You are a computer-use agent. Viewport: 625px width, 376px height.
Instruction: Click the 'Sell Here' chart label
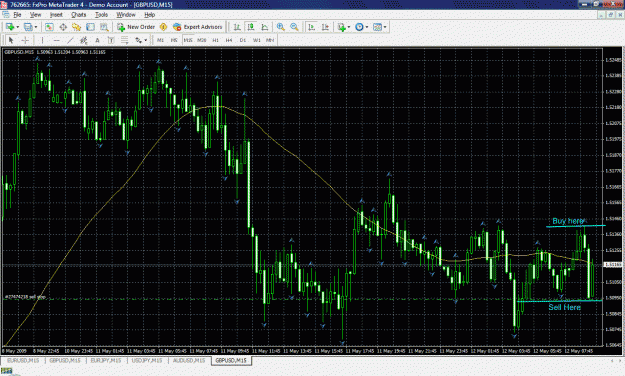[564, 307]
